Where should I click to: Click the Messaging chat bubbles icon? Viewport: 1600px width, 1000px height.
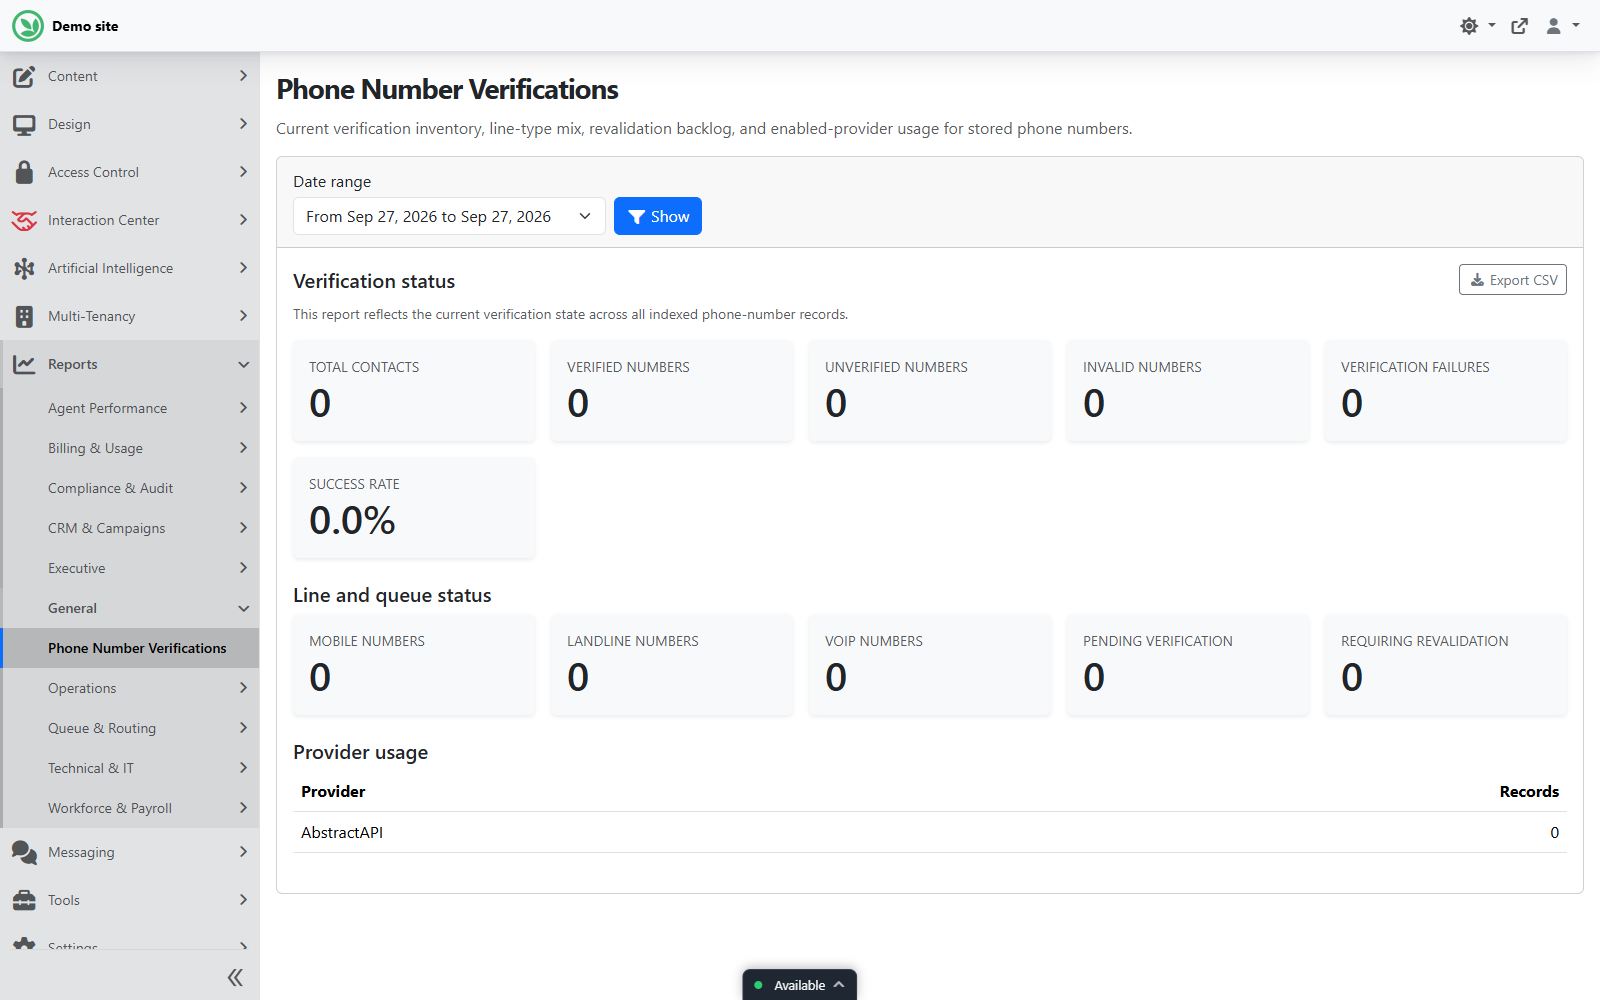pos(24,852)
